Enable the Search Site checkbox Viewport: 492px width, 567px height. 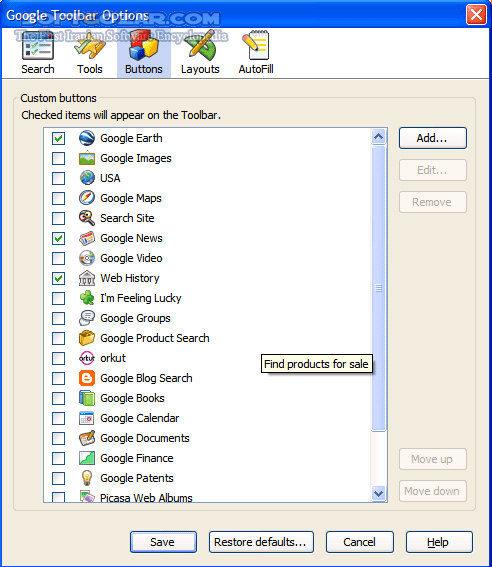(x=59, y=218)
